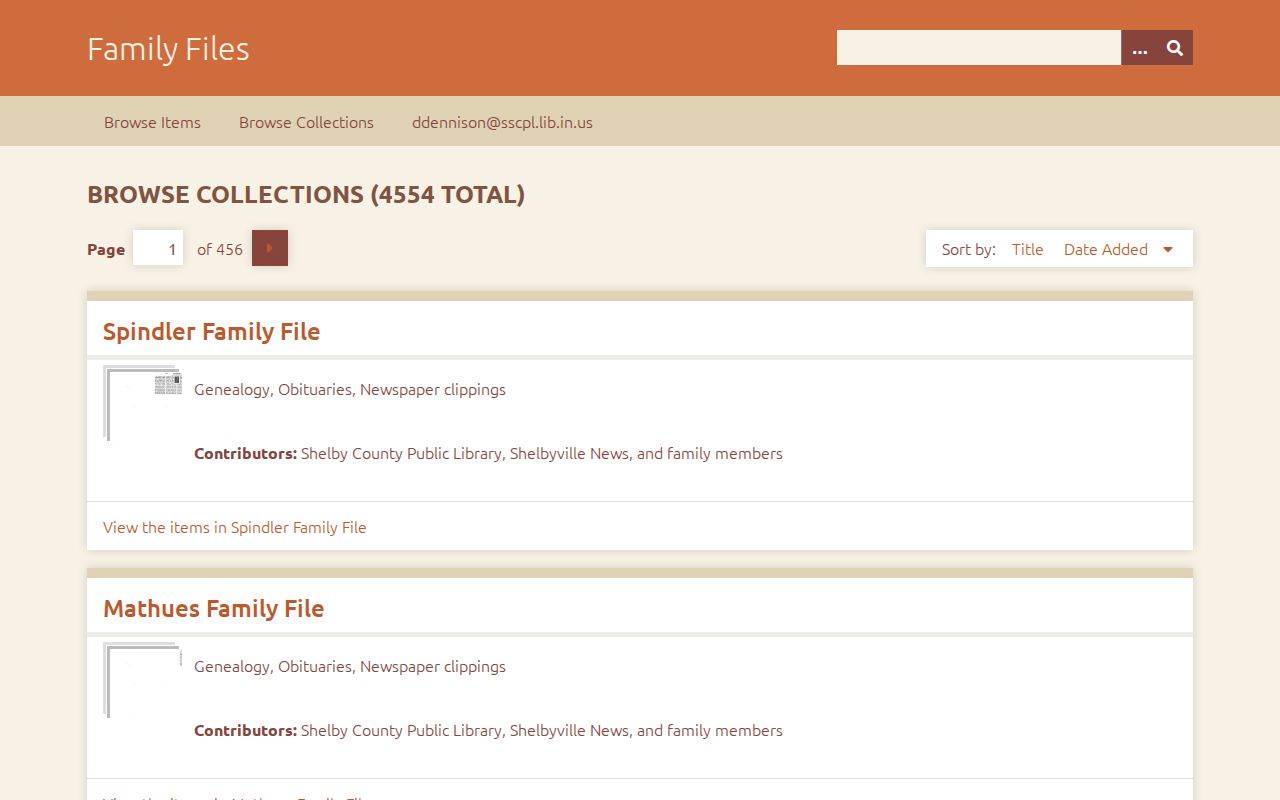This screenshot has width=1280, height=800.
Task: Click the page number input box
Action: [x=158, y=249]
